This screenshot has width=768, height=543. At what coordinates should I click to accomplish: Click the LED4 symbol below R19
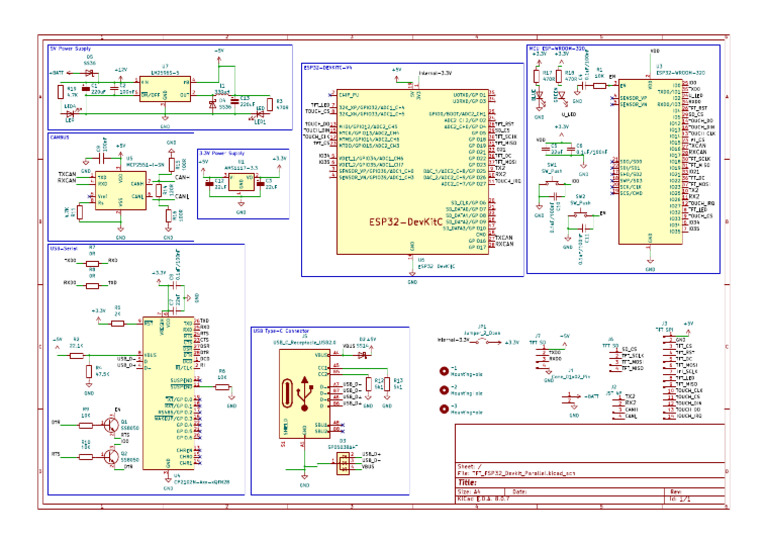69,114
